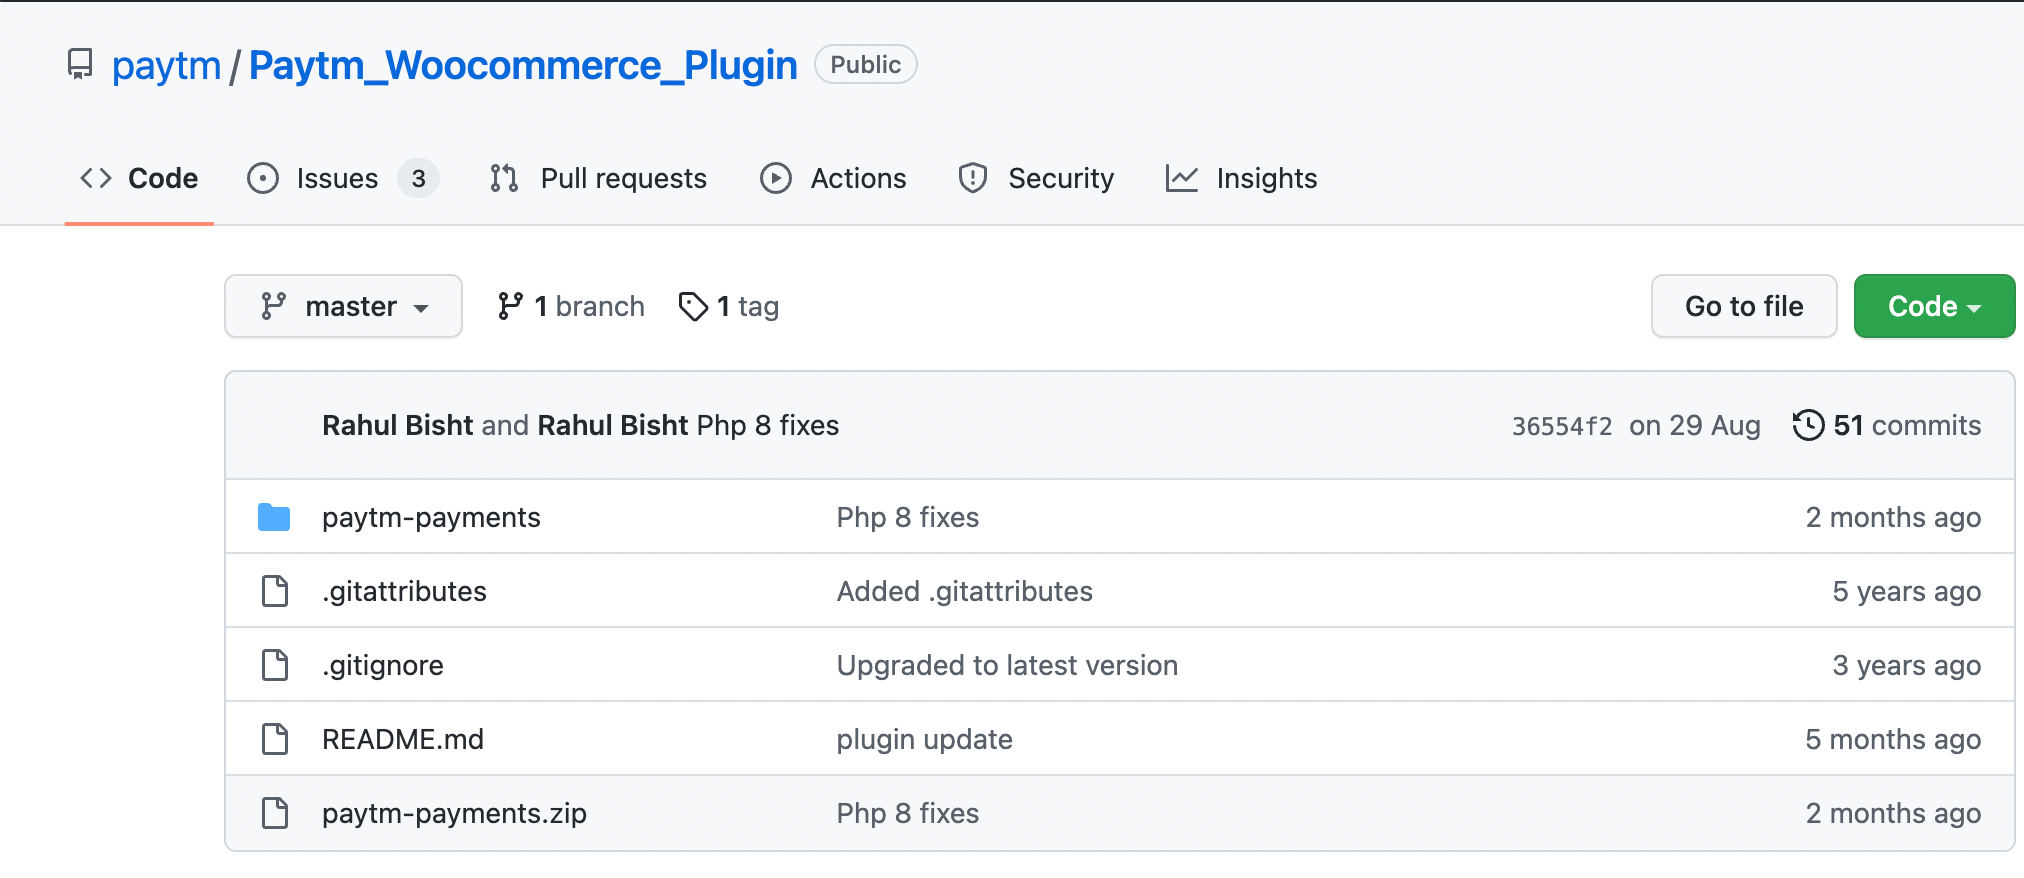Click 2 months ago in paytm-payments.zip row
Screen dimensions: 2024x878
point(1893,813)
